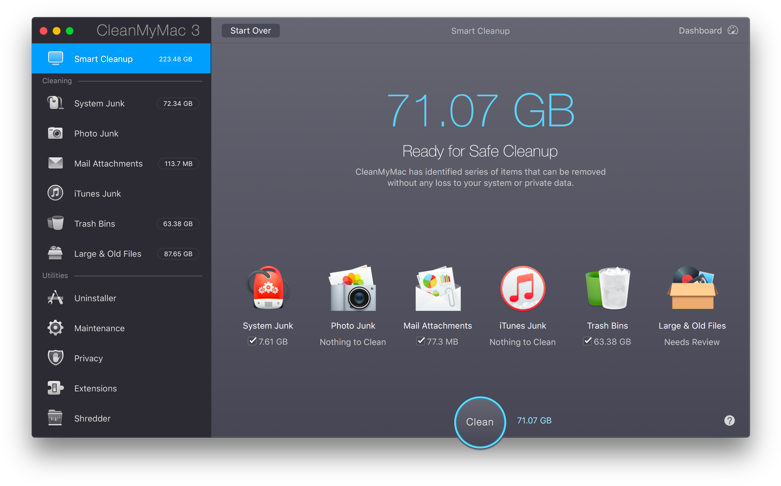Click the Ready for Safe Cleanup heading
The width and height of the screenshot is (781, 486).
(480, 151)
